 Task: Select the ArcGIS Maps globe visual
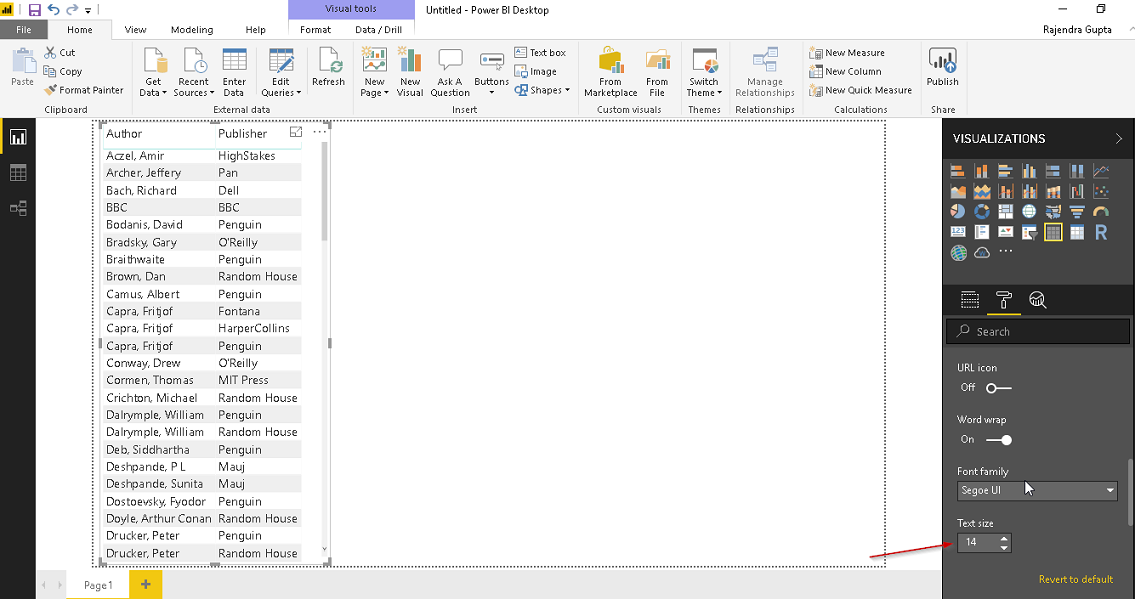(958, 252)
